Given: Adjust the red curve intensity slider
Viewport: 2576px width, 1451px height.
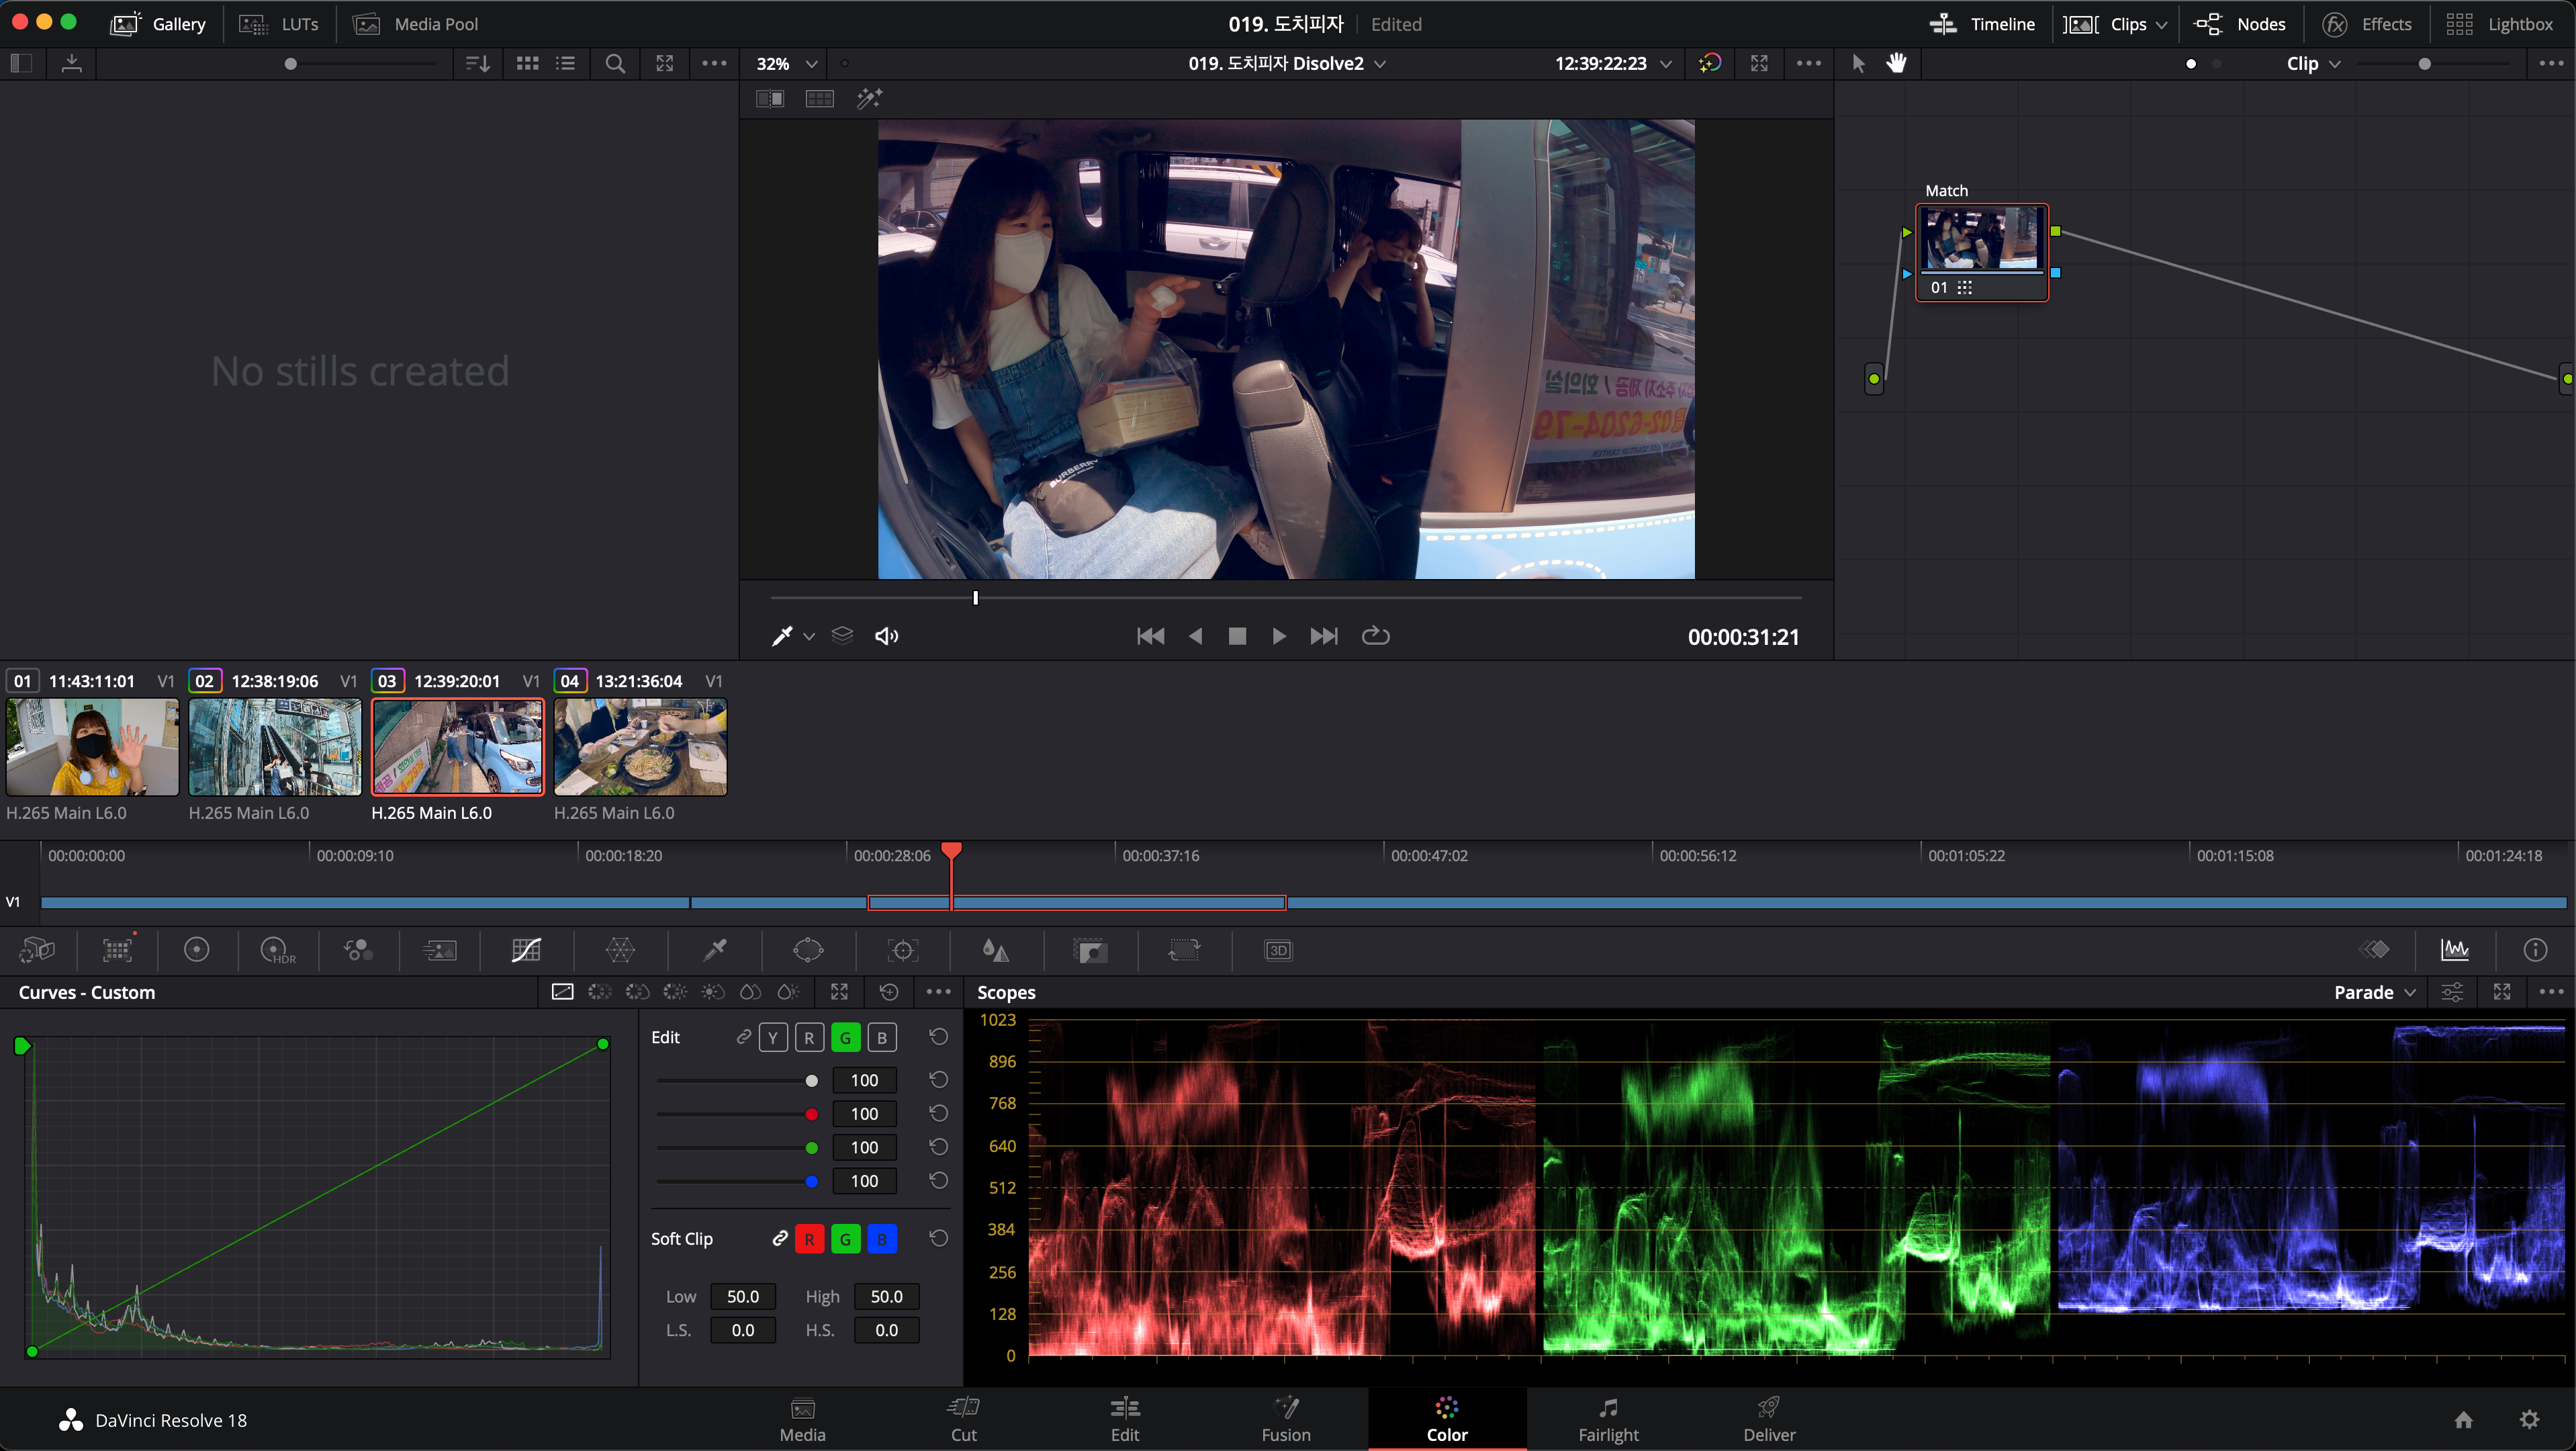Looking at the screenshot, I should (x=811, y=1114).
